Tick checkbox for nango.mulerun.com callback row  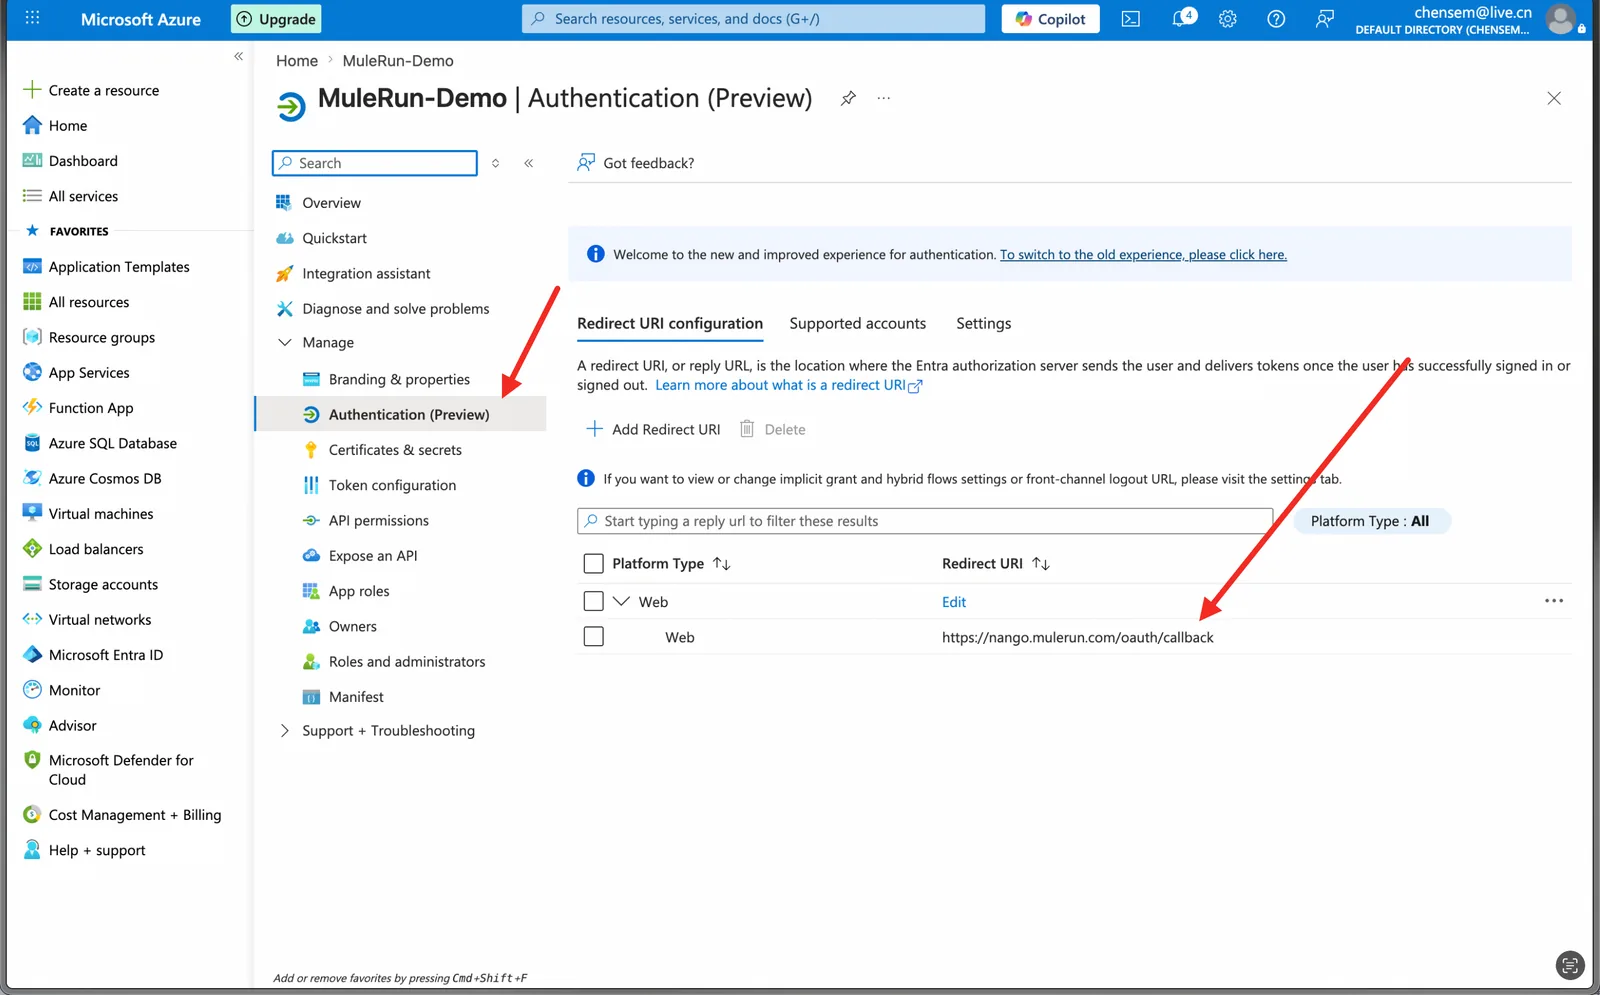point(593,636)
